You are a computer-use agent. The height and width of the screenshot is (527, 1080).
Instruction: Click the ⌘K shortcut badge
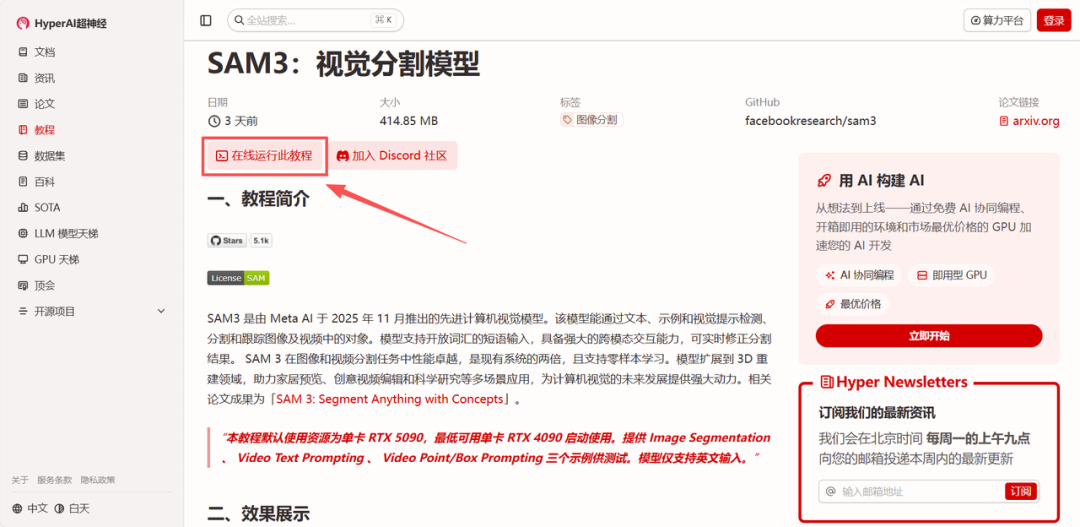(x=384, y=21)
